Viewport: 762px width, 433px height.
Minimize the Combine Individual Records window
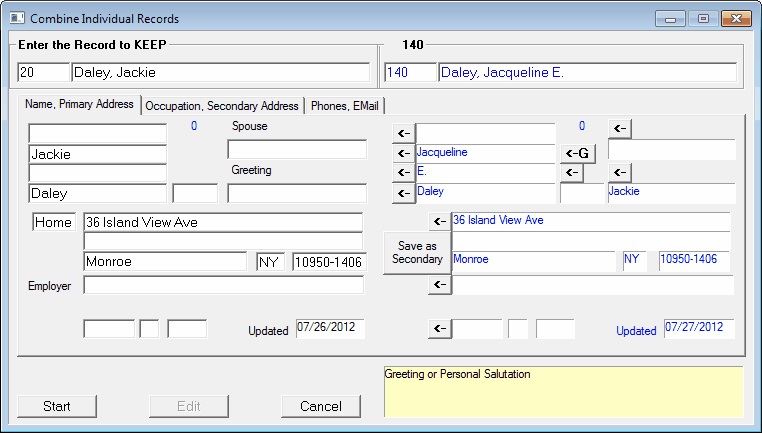point(670,19)
